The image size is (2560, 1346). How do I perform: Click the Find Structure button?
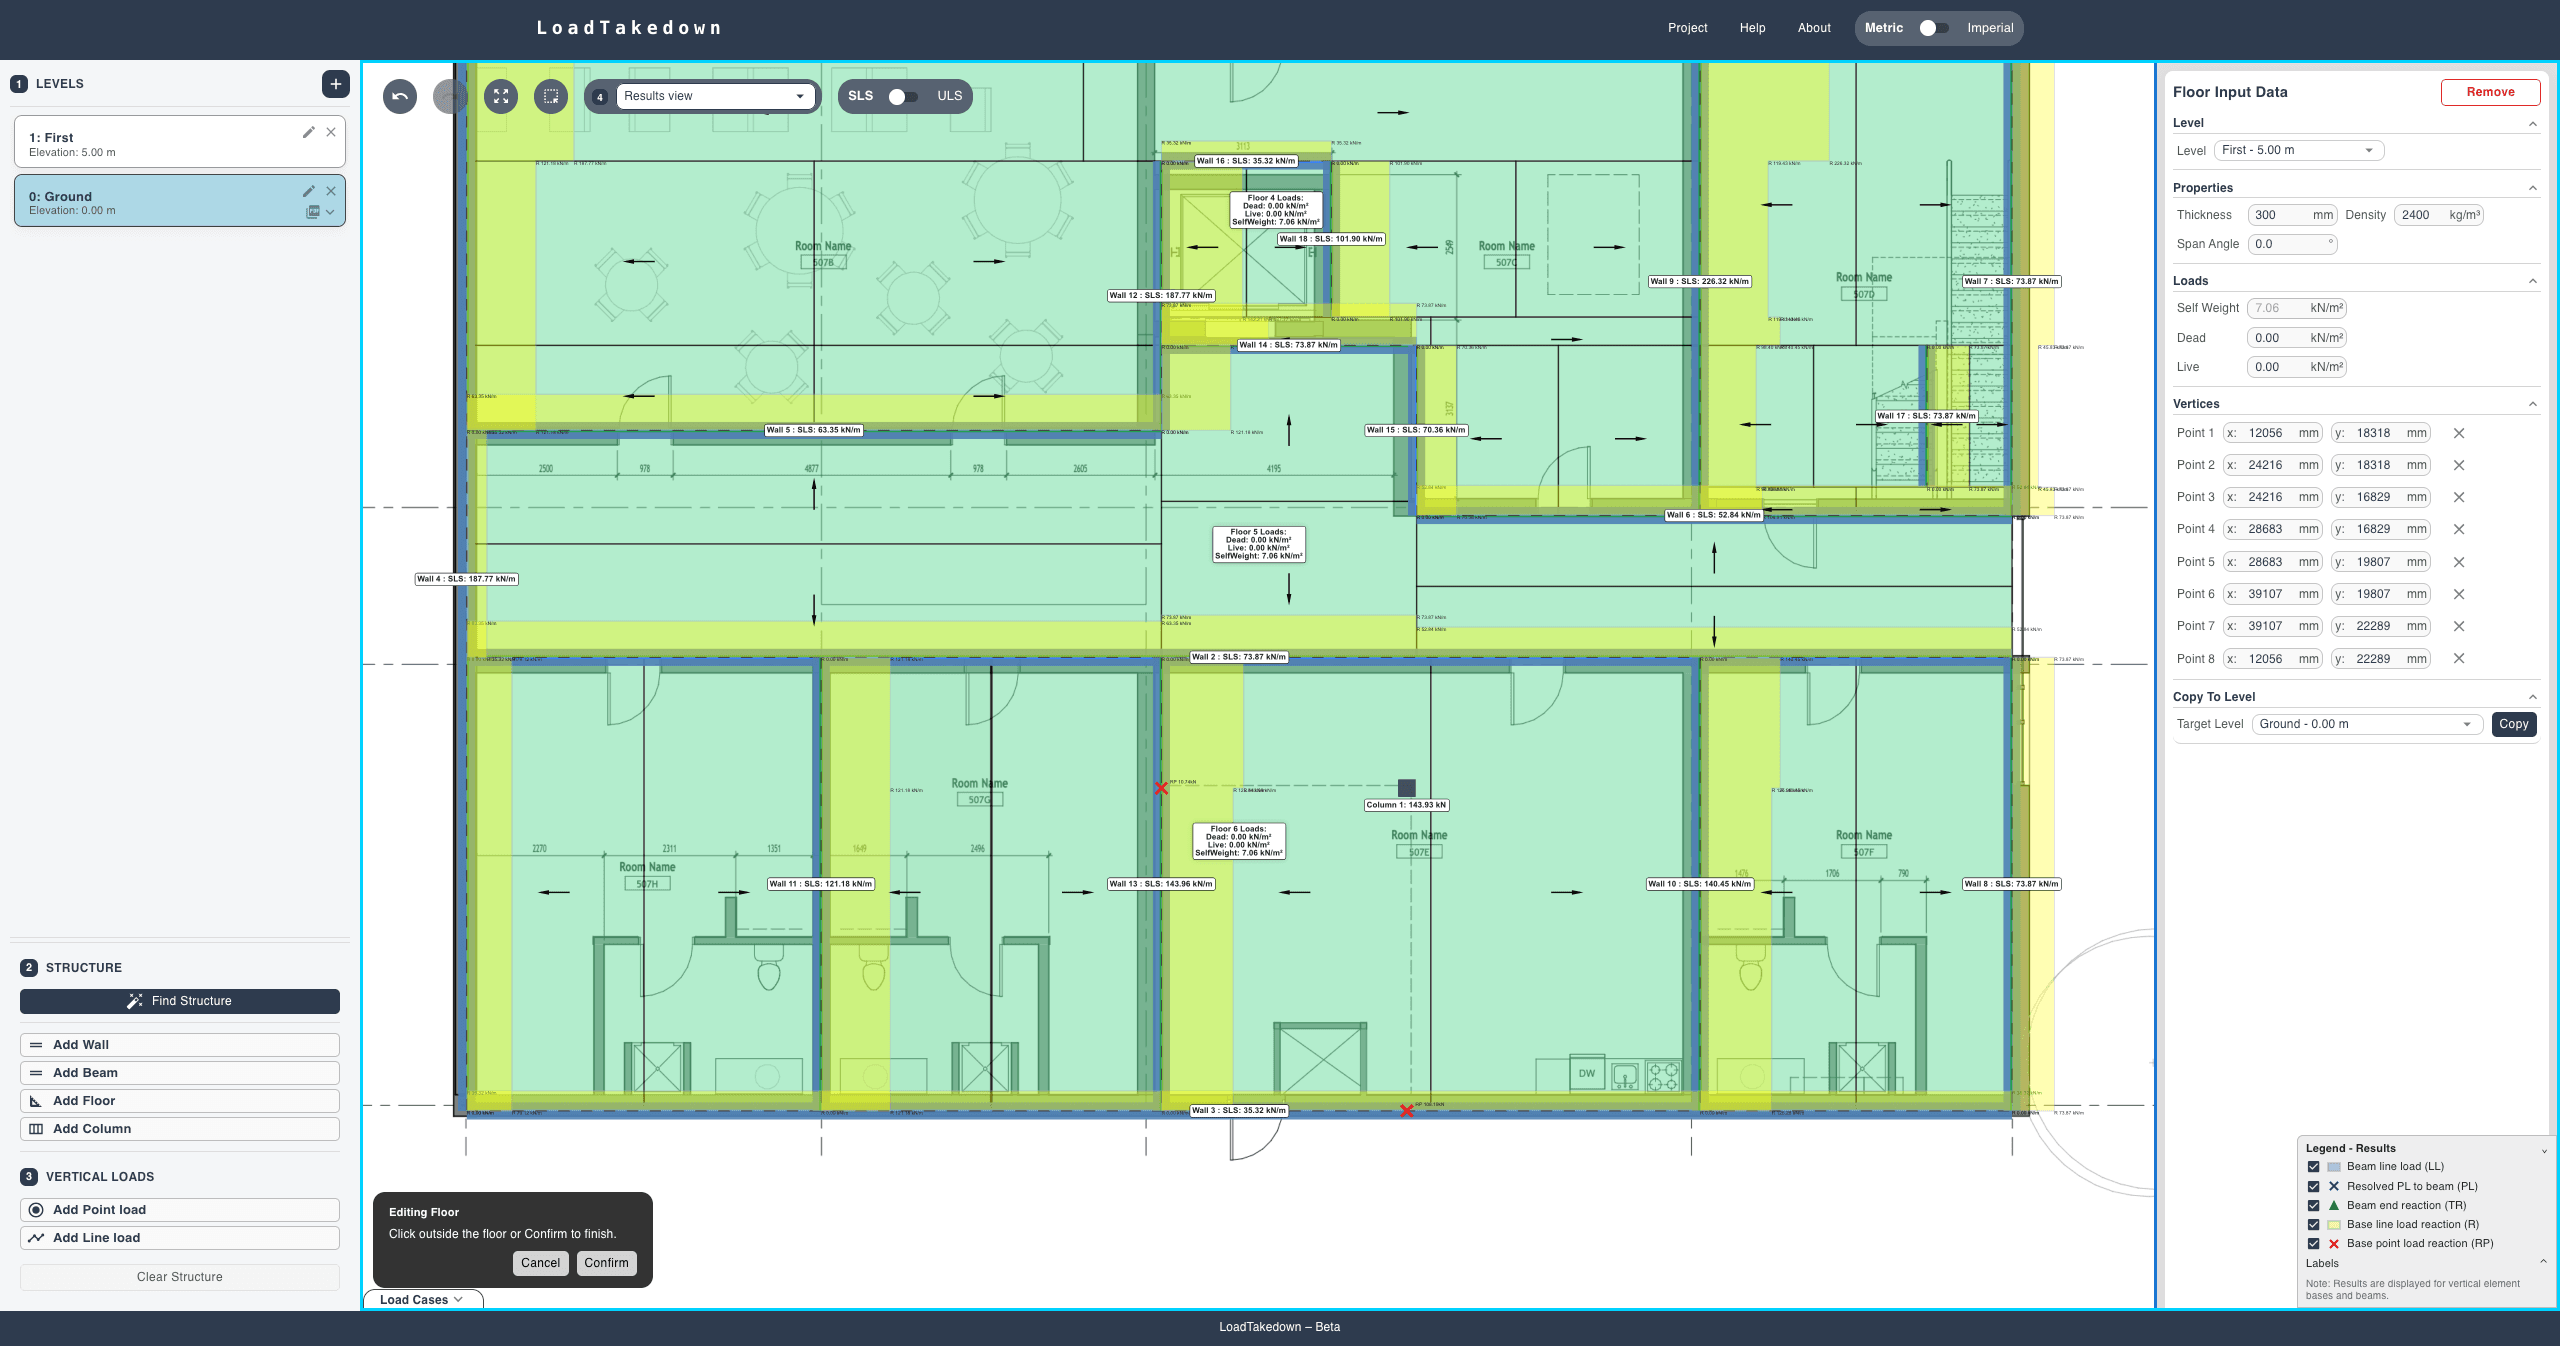(179, 1000)
